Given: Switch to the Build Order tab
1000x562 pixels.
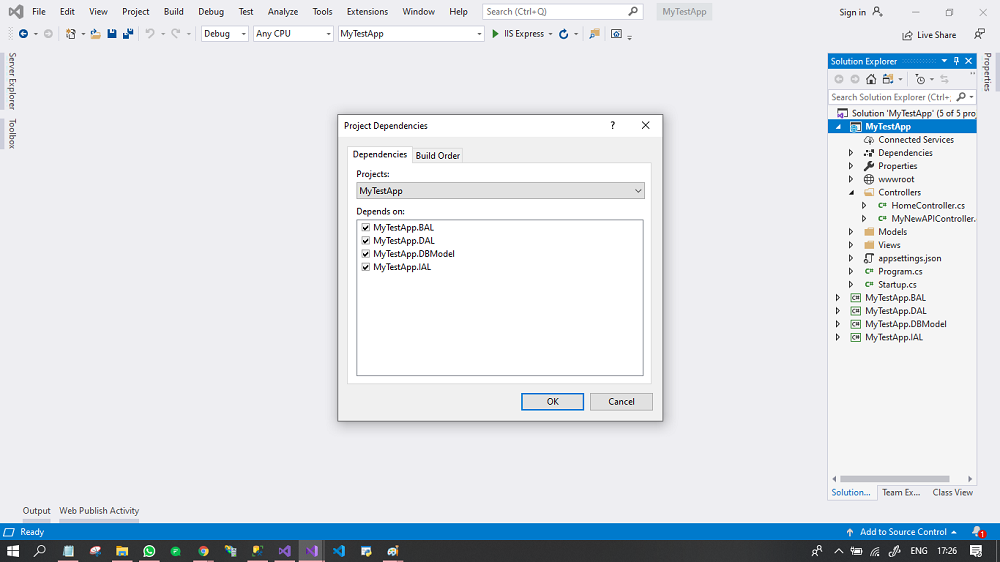Looking at the screenshot, I should 438,156.
